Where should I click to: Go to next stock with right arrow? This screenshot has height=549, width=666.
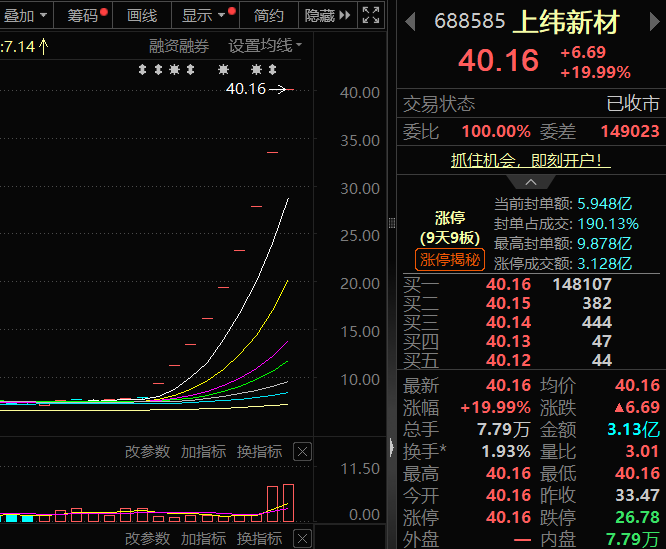pos(655,22)
